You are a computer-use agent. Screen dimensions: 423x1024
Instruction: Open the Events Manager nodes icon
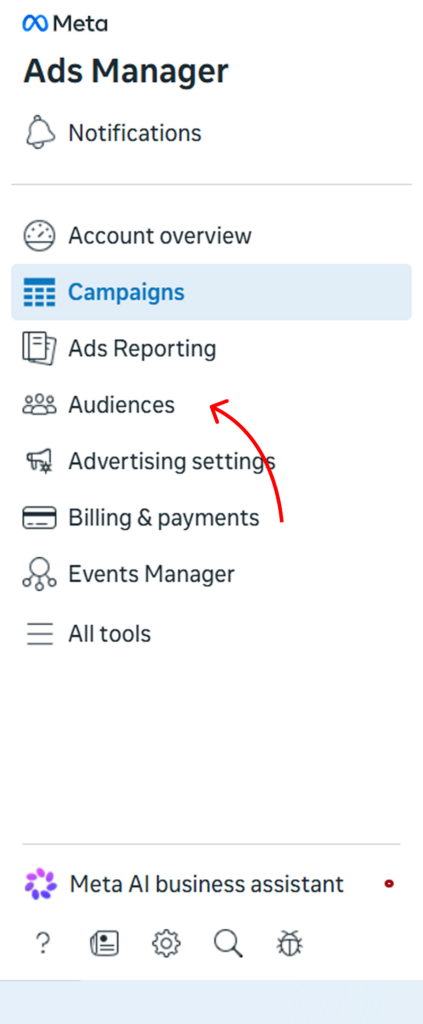pyautogui.click(x=39, y=575)
